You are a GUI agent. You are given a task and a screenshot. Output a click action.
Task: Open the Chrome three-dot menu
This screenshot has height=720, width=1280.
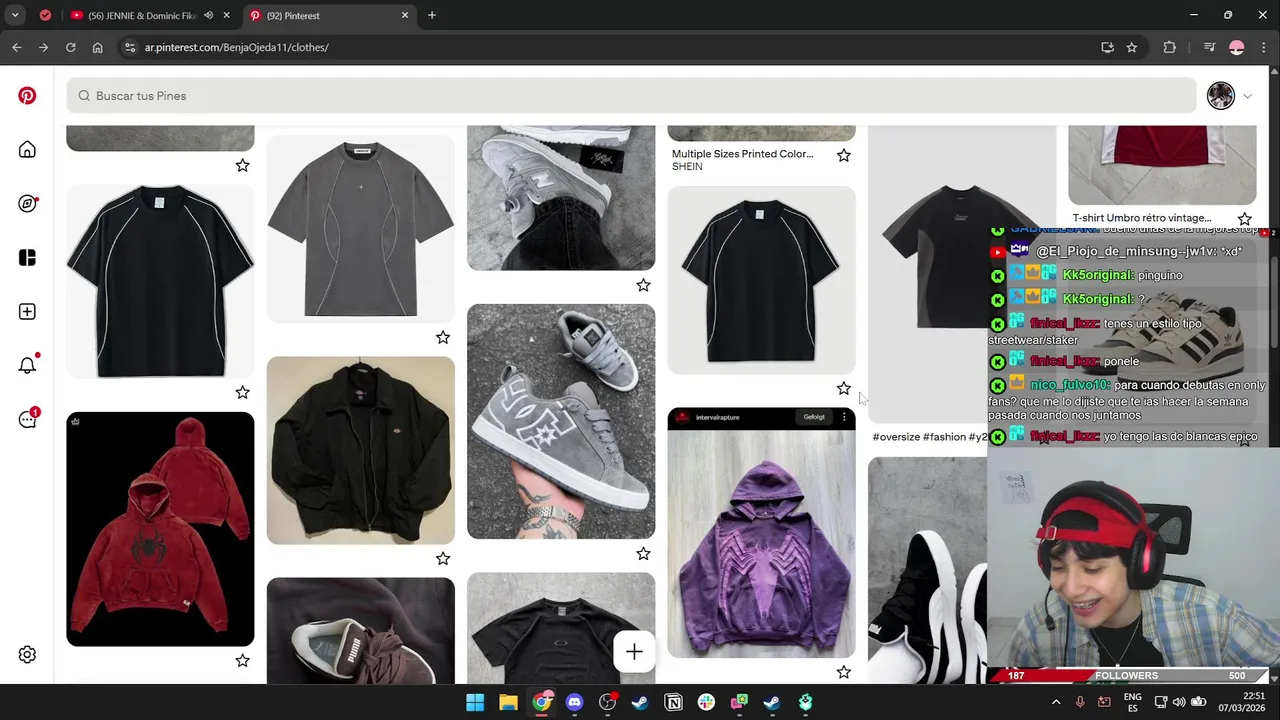click(x=1263, y=47)
